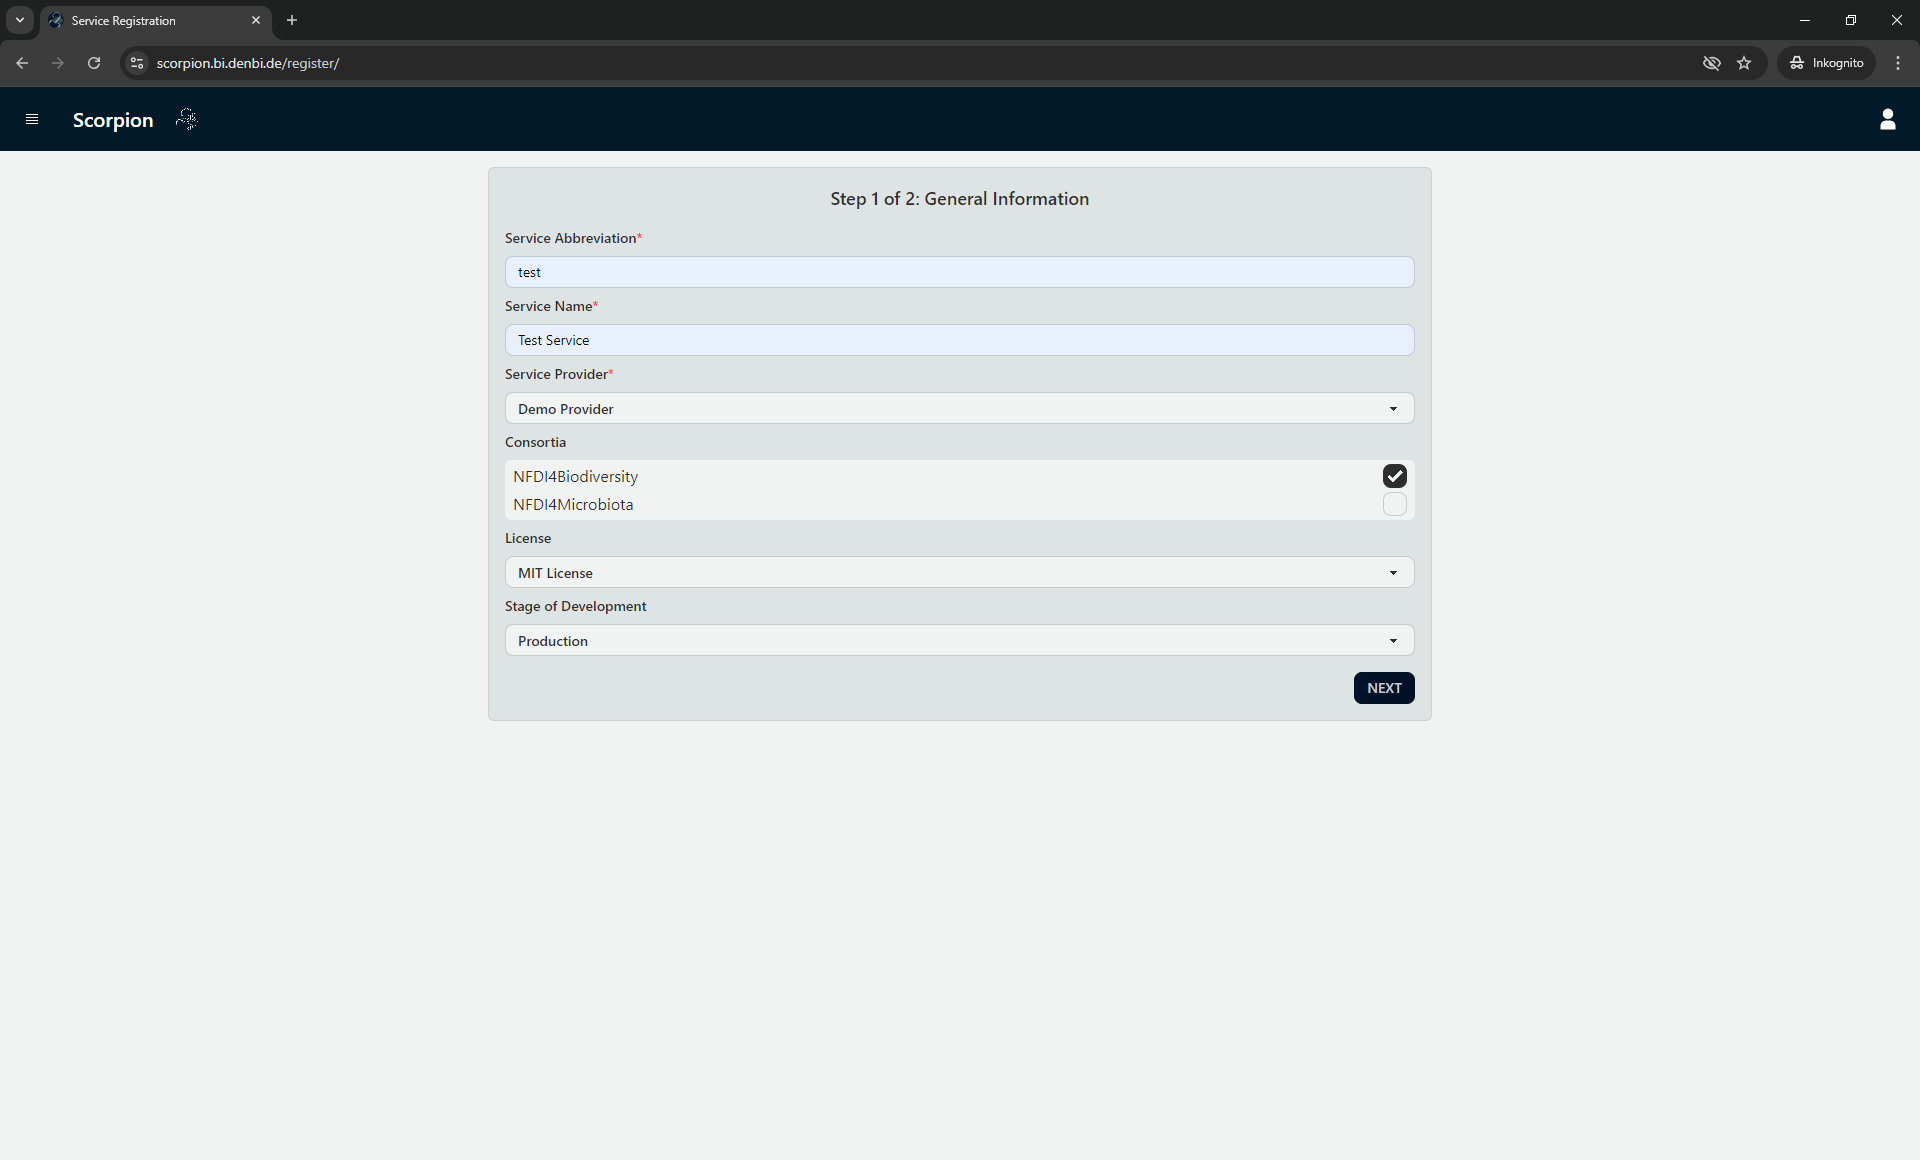The image size is (1920, 1160).
Task: Select the Service Registration tab
Action: point(156,20)
